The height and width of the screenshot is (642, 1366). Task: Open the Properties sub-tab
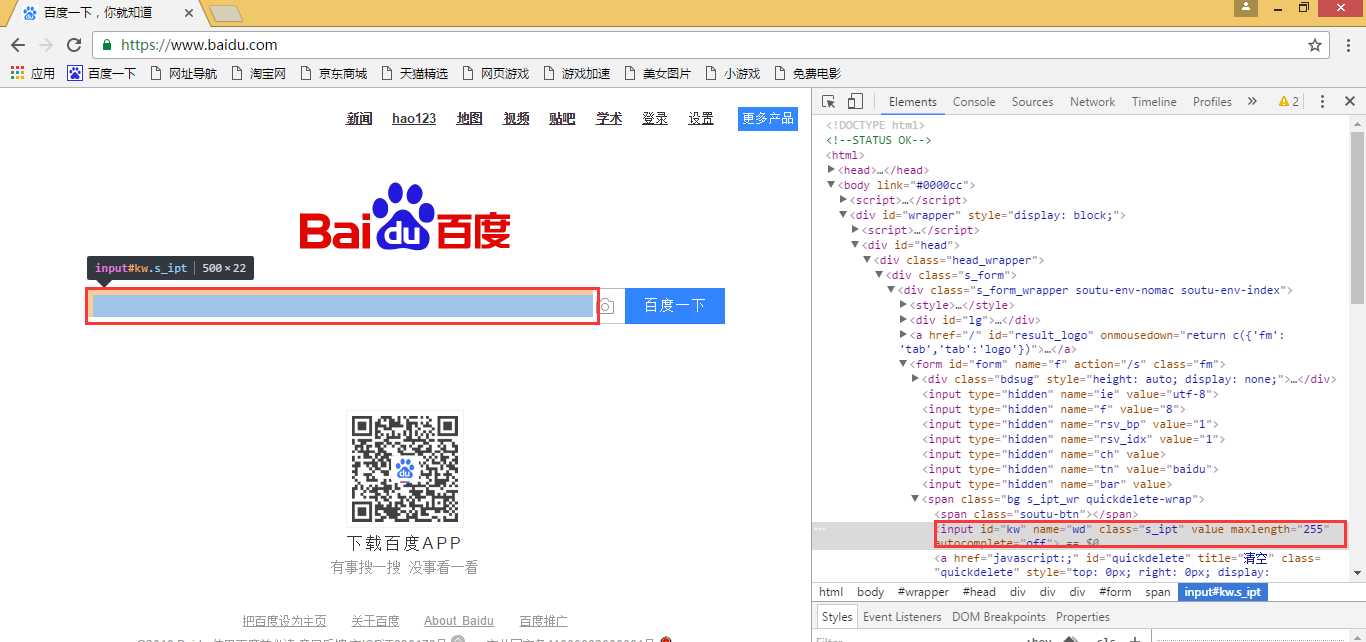click(x=1083, y=617)
